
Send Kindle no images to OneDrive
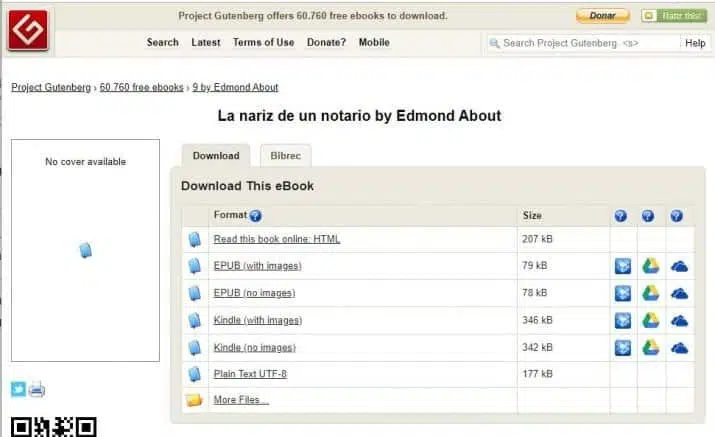tap(679, 349)
